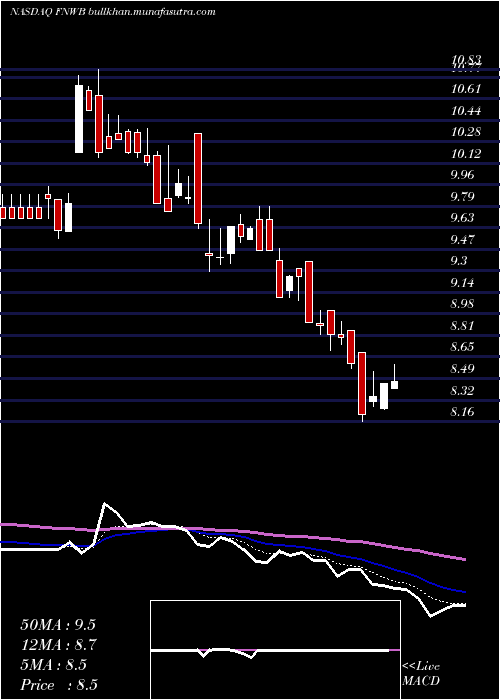
Task: Select the 9.96 price axis label
Action: pyautogui.click(x=462, y=175)
